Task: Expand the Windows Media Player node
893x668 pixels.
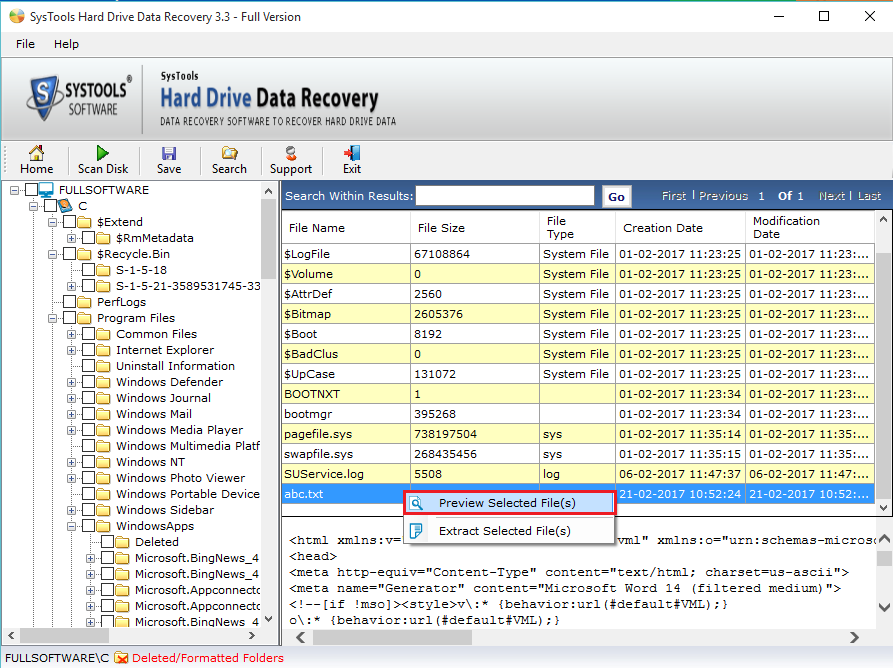Action: click(x=72, y=431)
